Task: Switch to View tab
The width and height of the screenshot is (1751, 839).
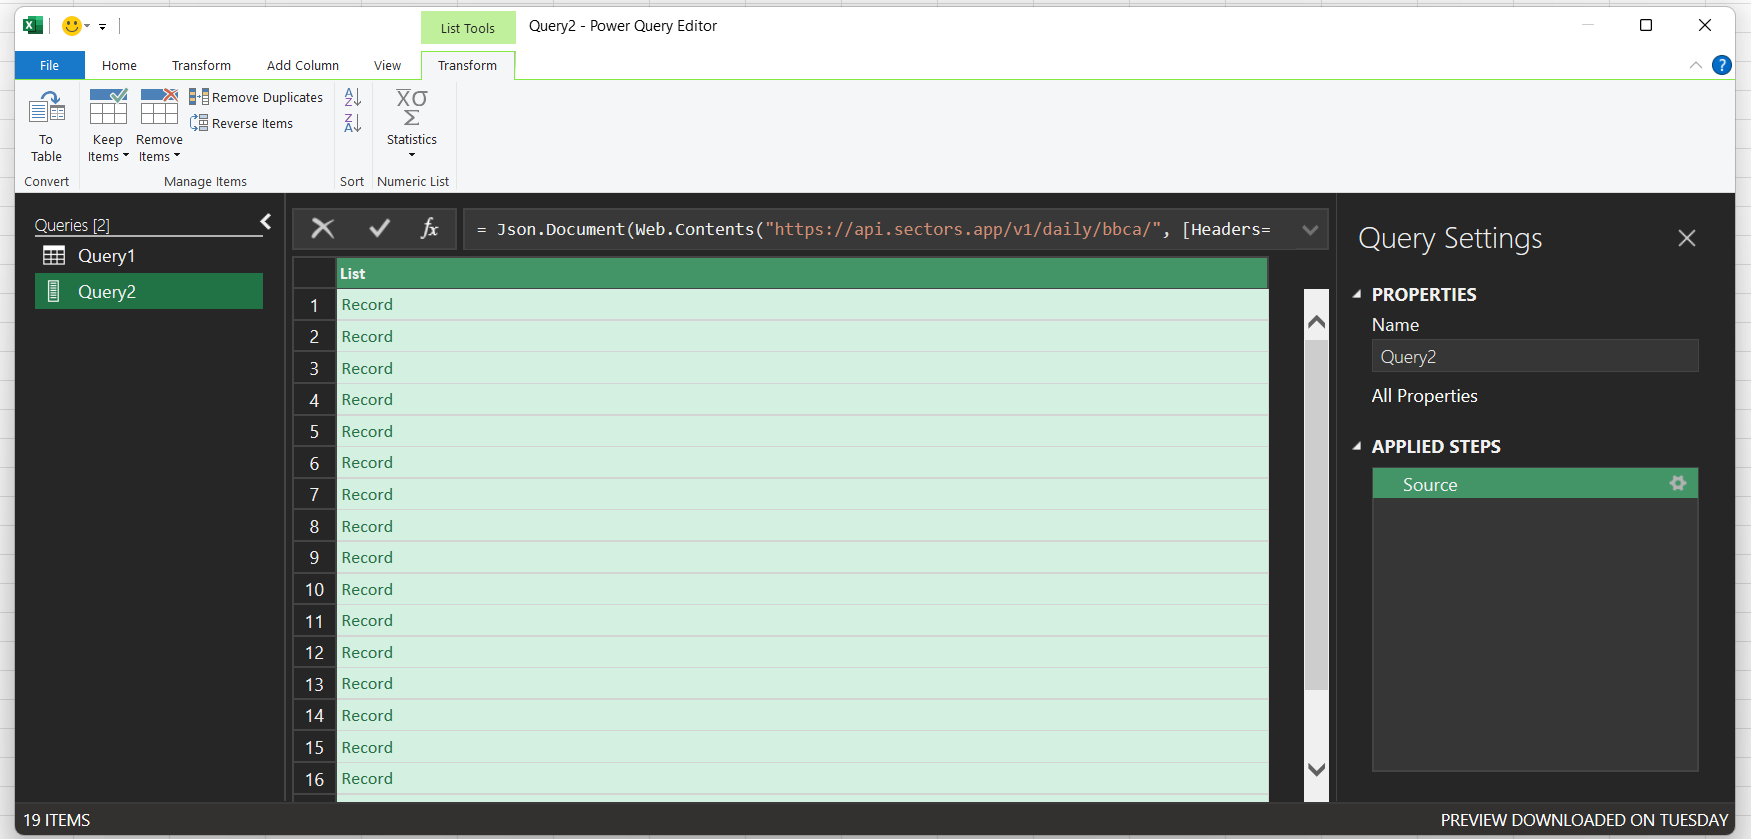Action: 387,65
